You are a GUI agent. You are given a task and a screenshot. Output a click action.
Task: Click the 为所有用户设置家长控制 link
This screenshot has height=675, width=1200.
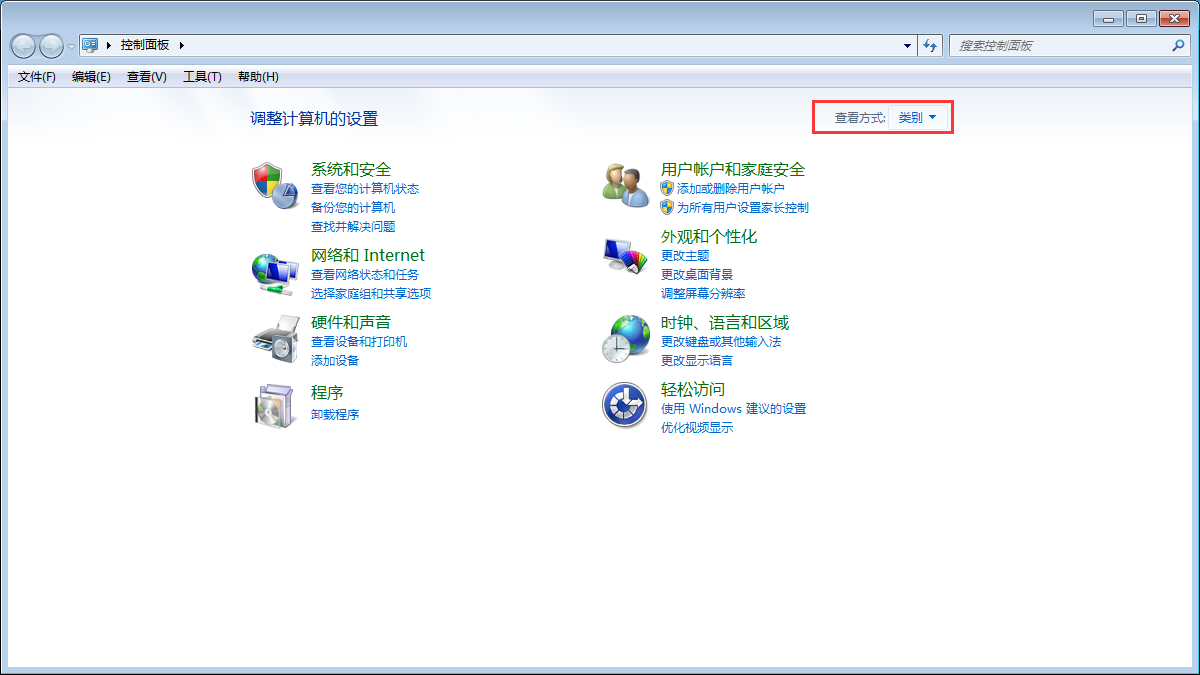[743, 207]
